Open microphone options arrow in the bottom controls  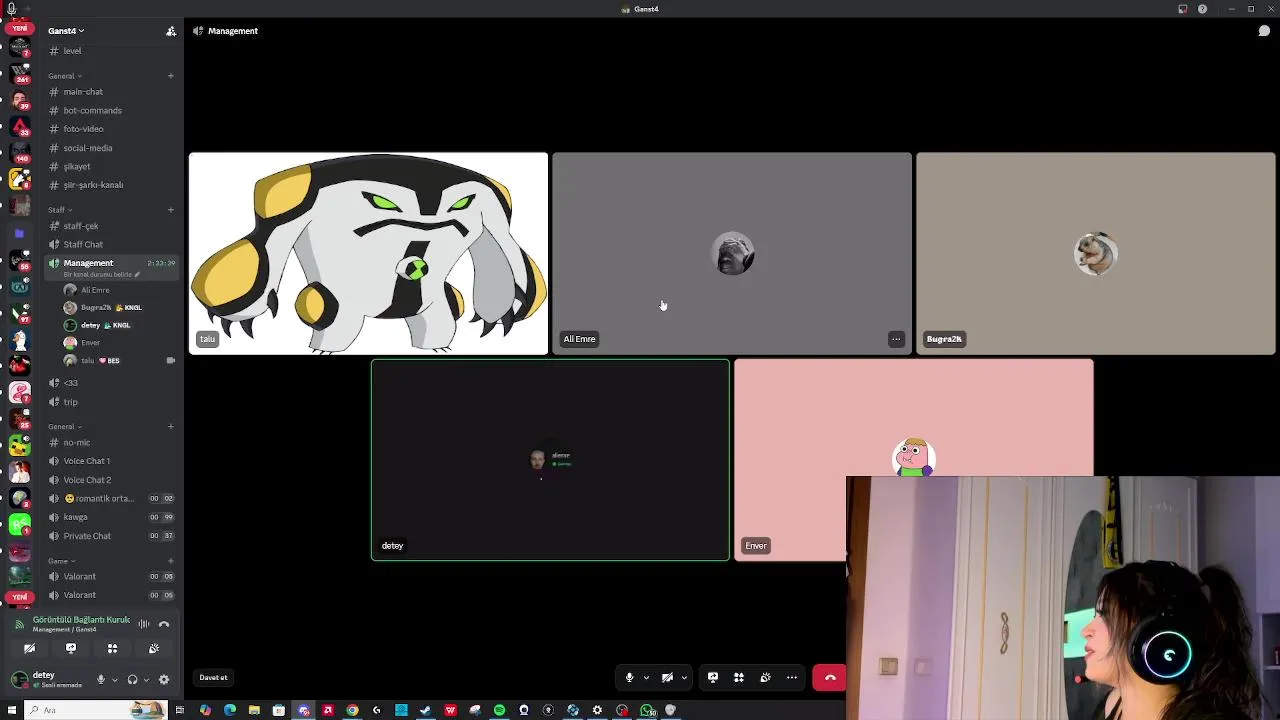tap(646, 677)
